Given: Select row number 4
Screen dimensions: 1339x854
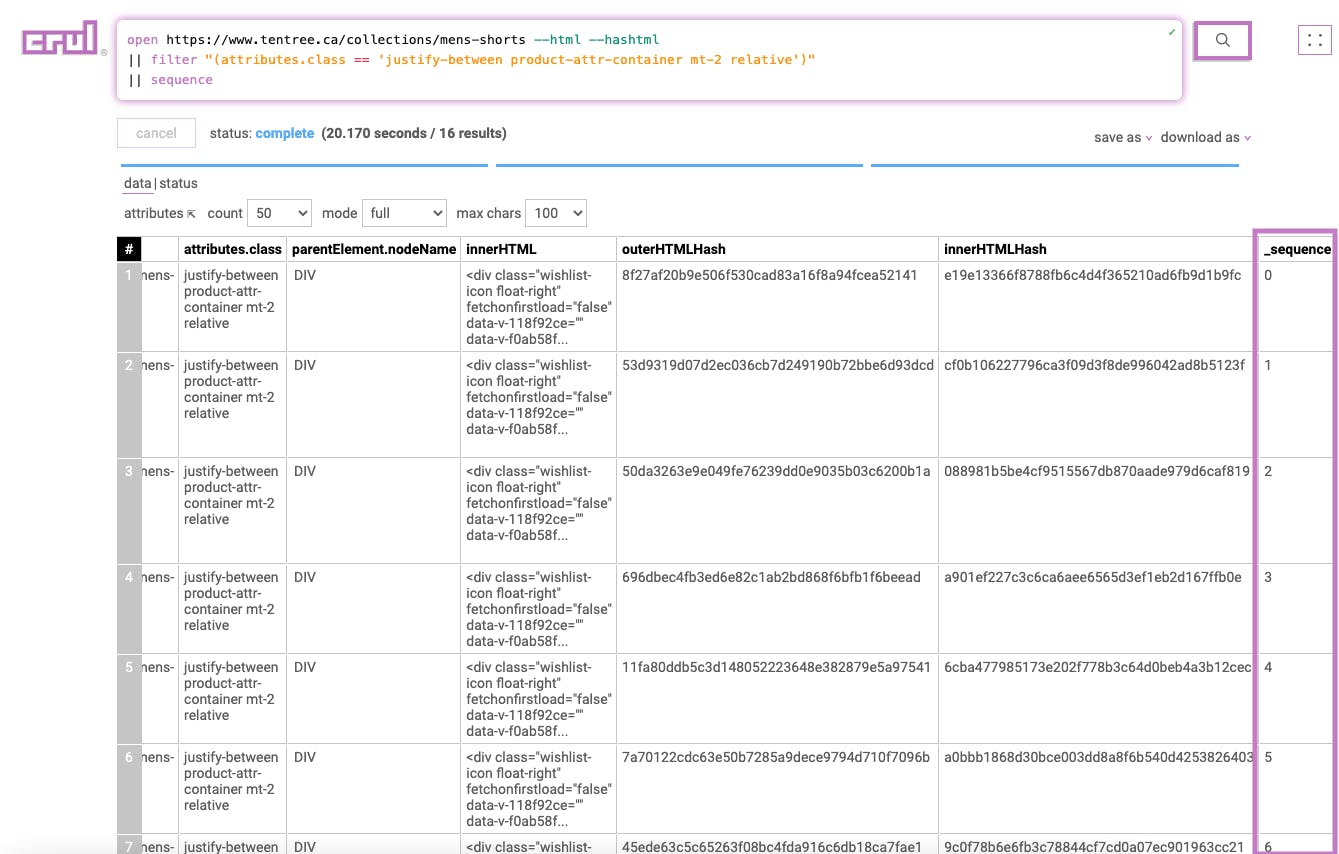Looking at the screenshot, I should (129, 608).
